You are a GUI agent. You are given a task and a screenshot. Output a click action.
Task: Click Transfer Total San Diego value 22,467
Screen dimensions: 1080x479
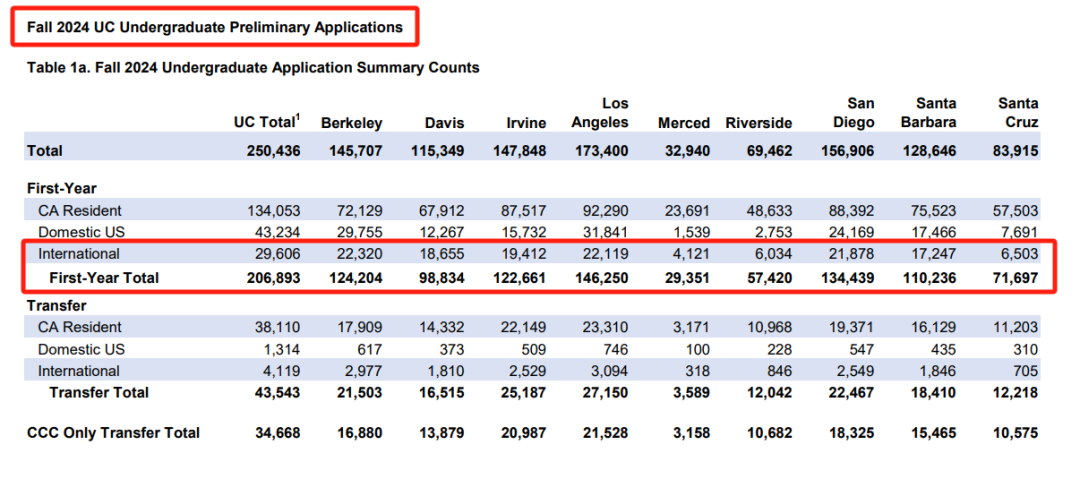pyautogui.click(x=852, y=392)
